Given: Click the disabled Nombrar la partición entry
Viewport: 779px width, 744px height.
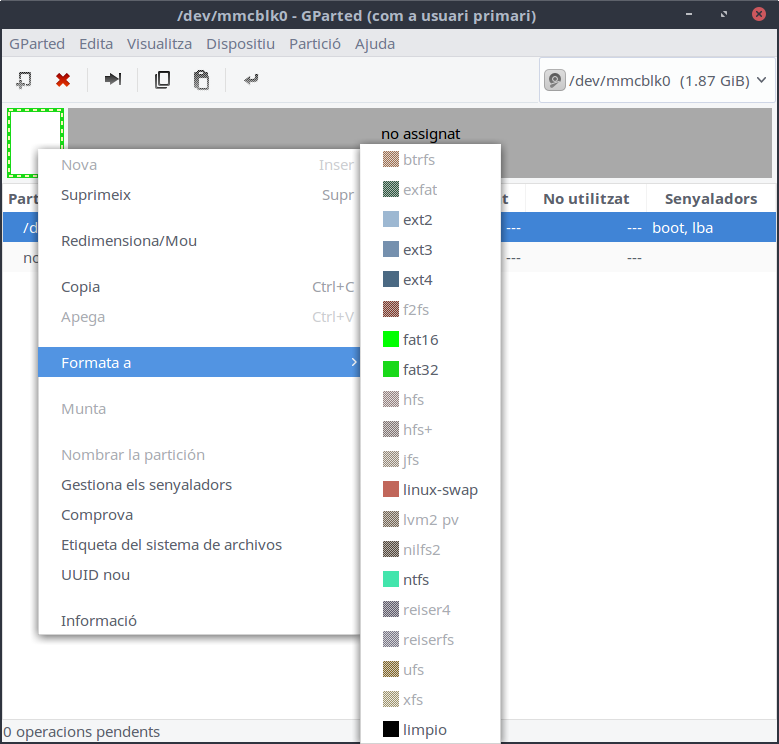Looking at the screenshot, I should [x=199, y=455].
